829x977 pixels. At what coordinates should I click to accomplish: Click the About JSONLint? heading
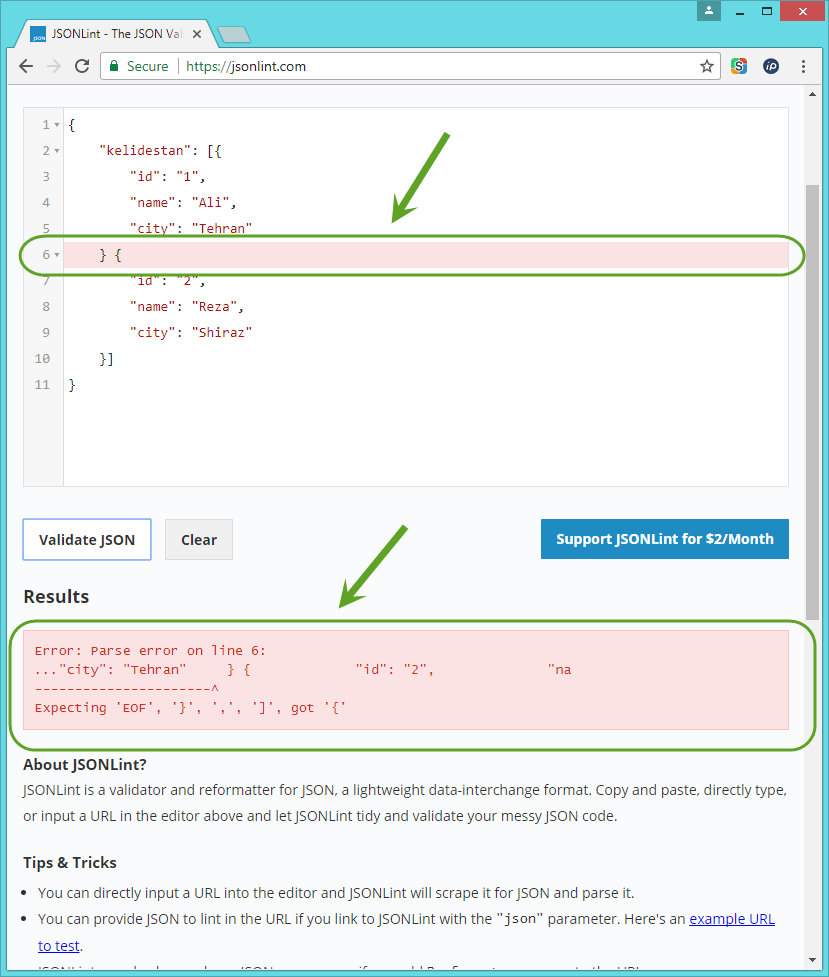[x=85, y=765]
